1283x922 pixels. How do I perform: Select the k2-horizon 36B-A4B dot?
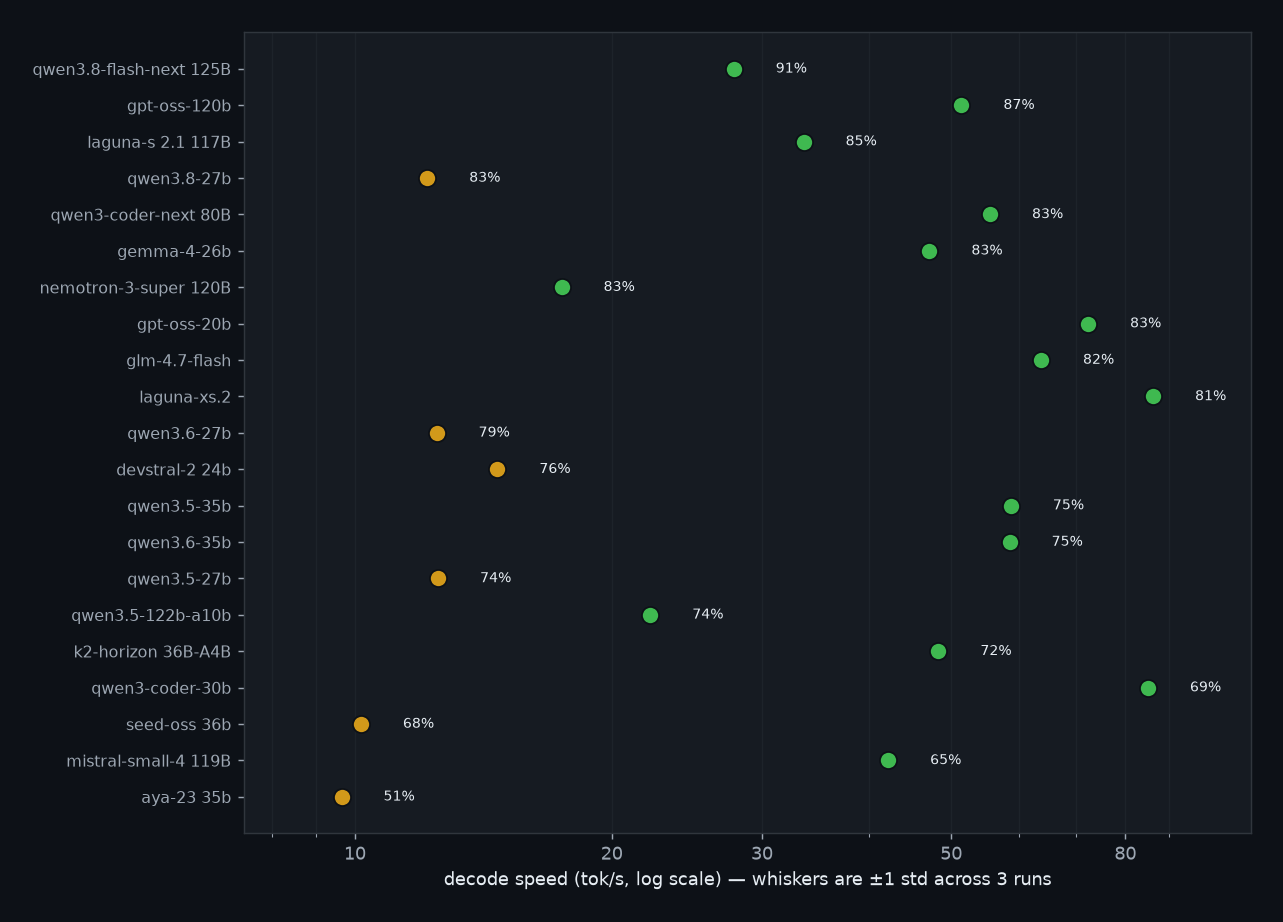(x=938, y=651)
